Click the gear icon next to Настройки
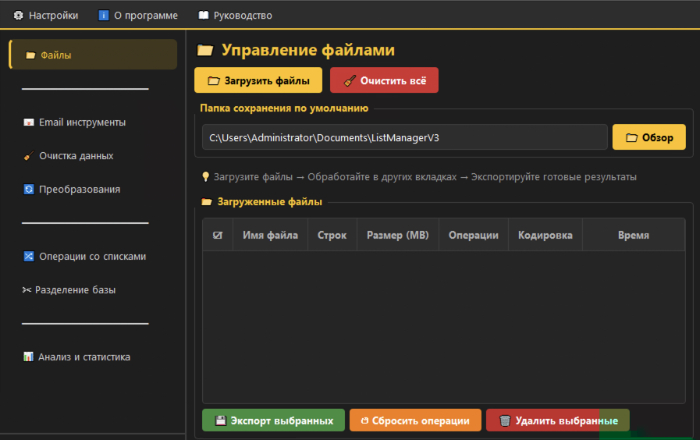Viewport: 700px width, 440px height. 18,16
